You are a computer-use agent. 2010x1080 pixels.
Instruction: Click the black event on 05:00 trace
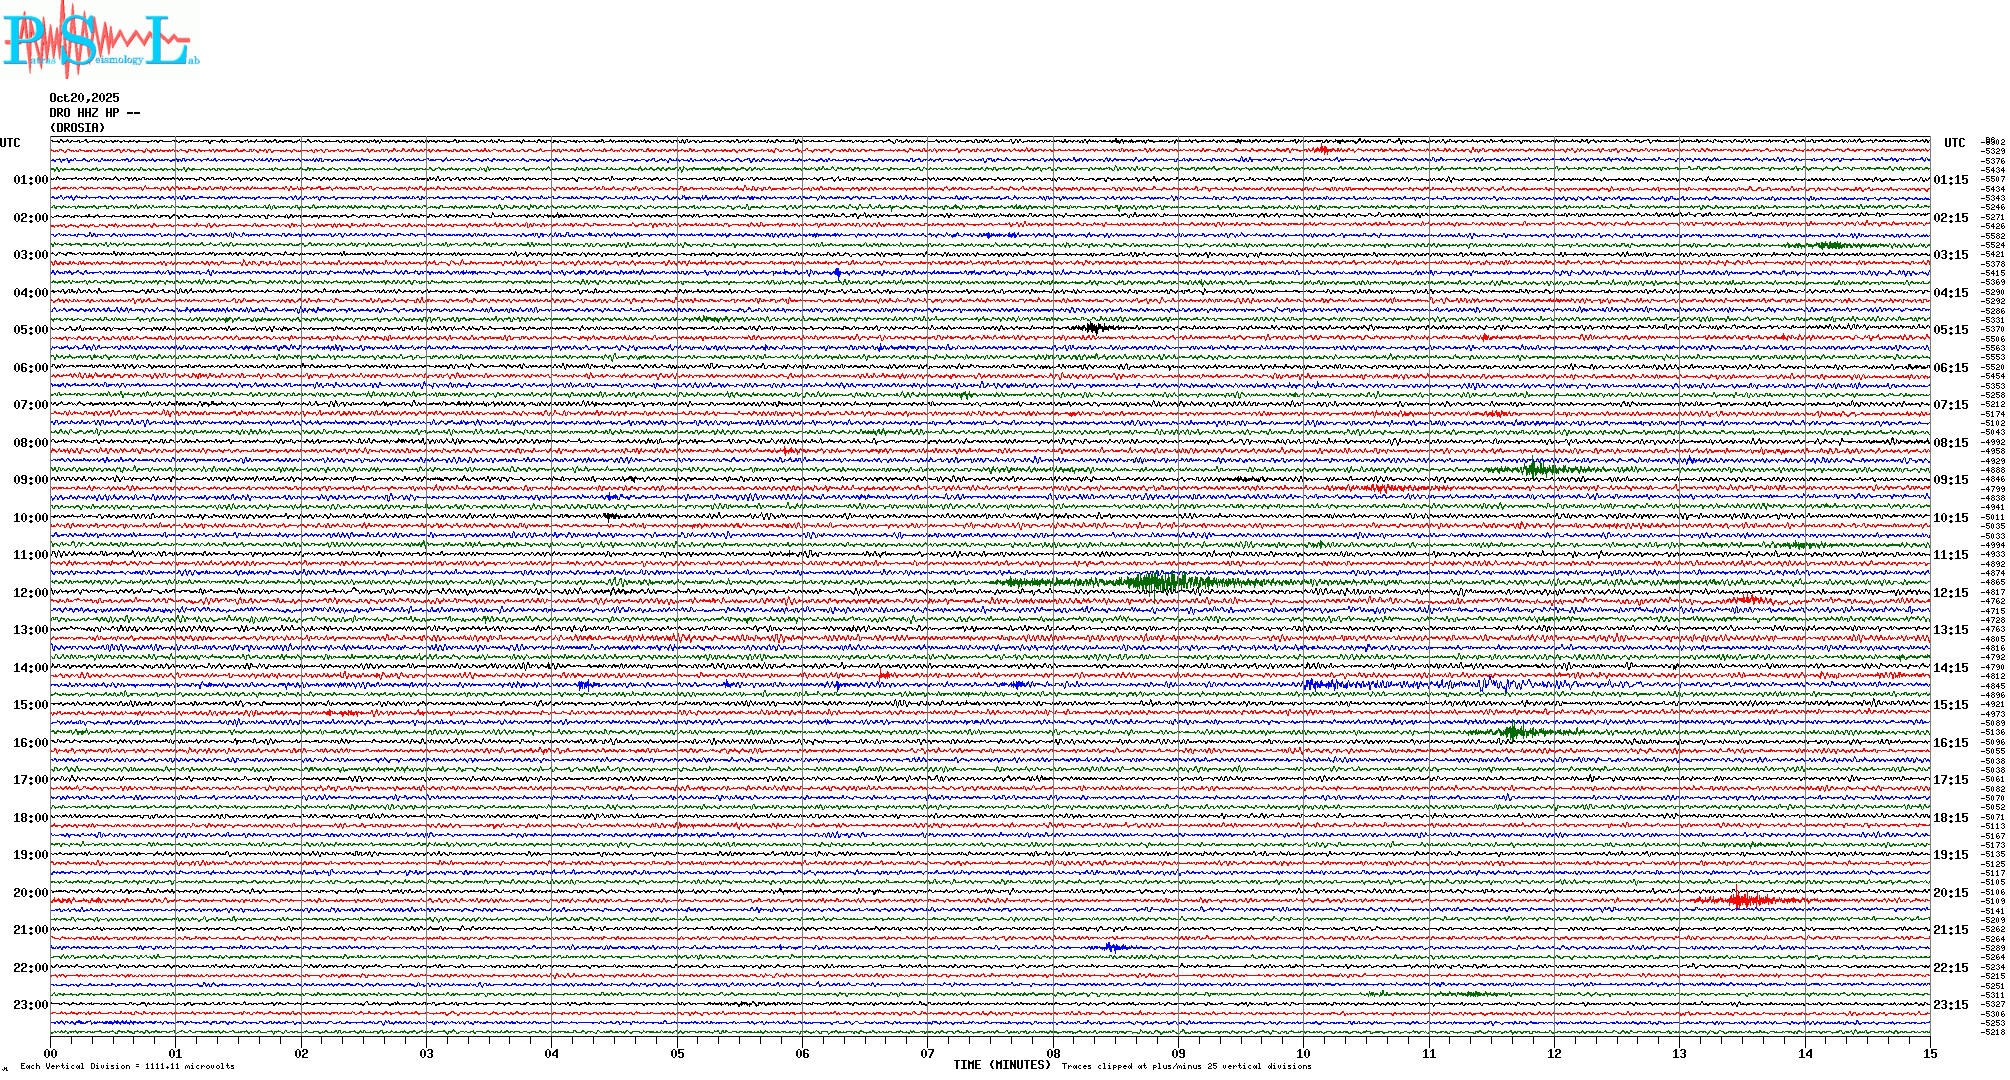coord(1094,327)
